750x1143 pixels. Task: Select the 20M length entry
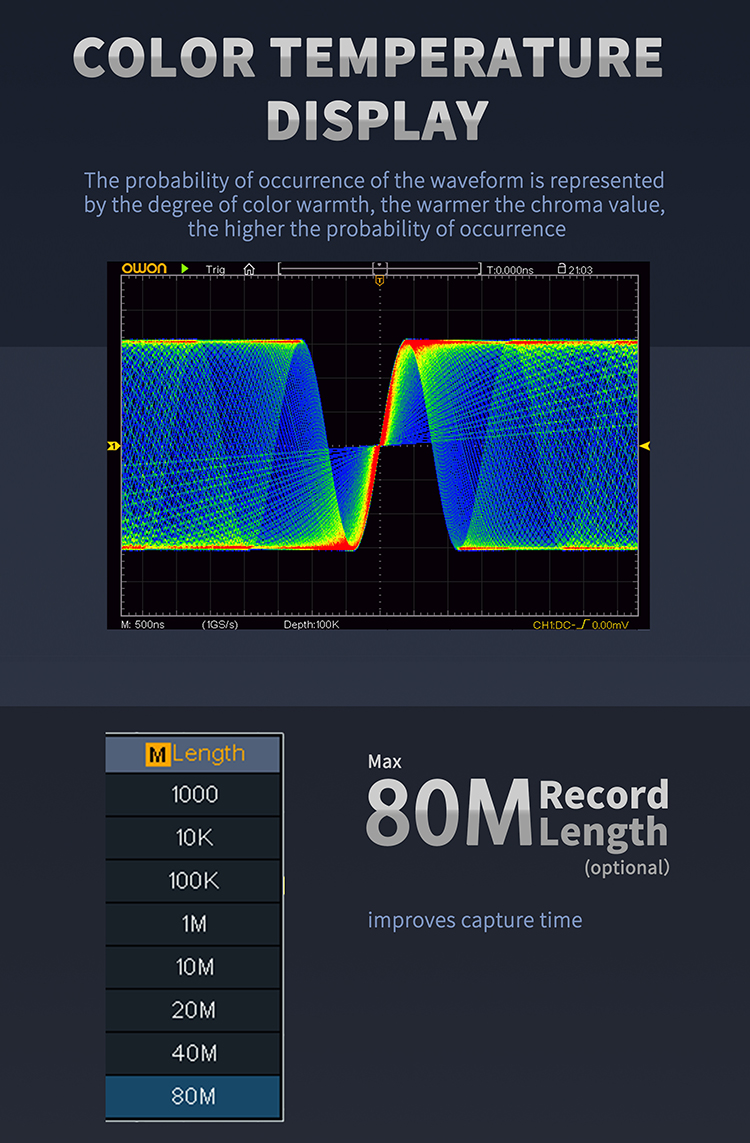(x=194, y=1010)
